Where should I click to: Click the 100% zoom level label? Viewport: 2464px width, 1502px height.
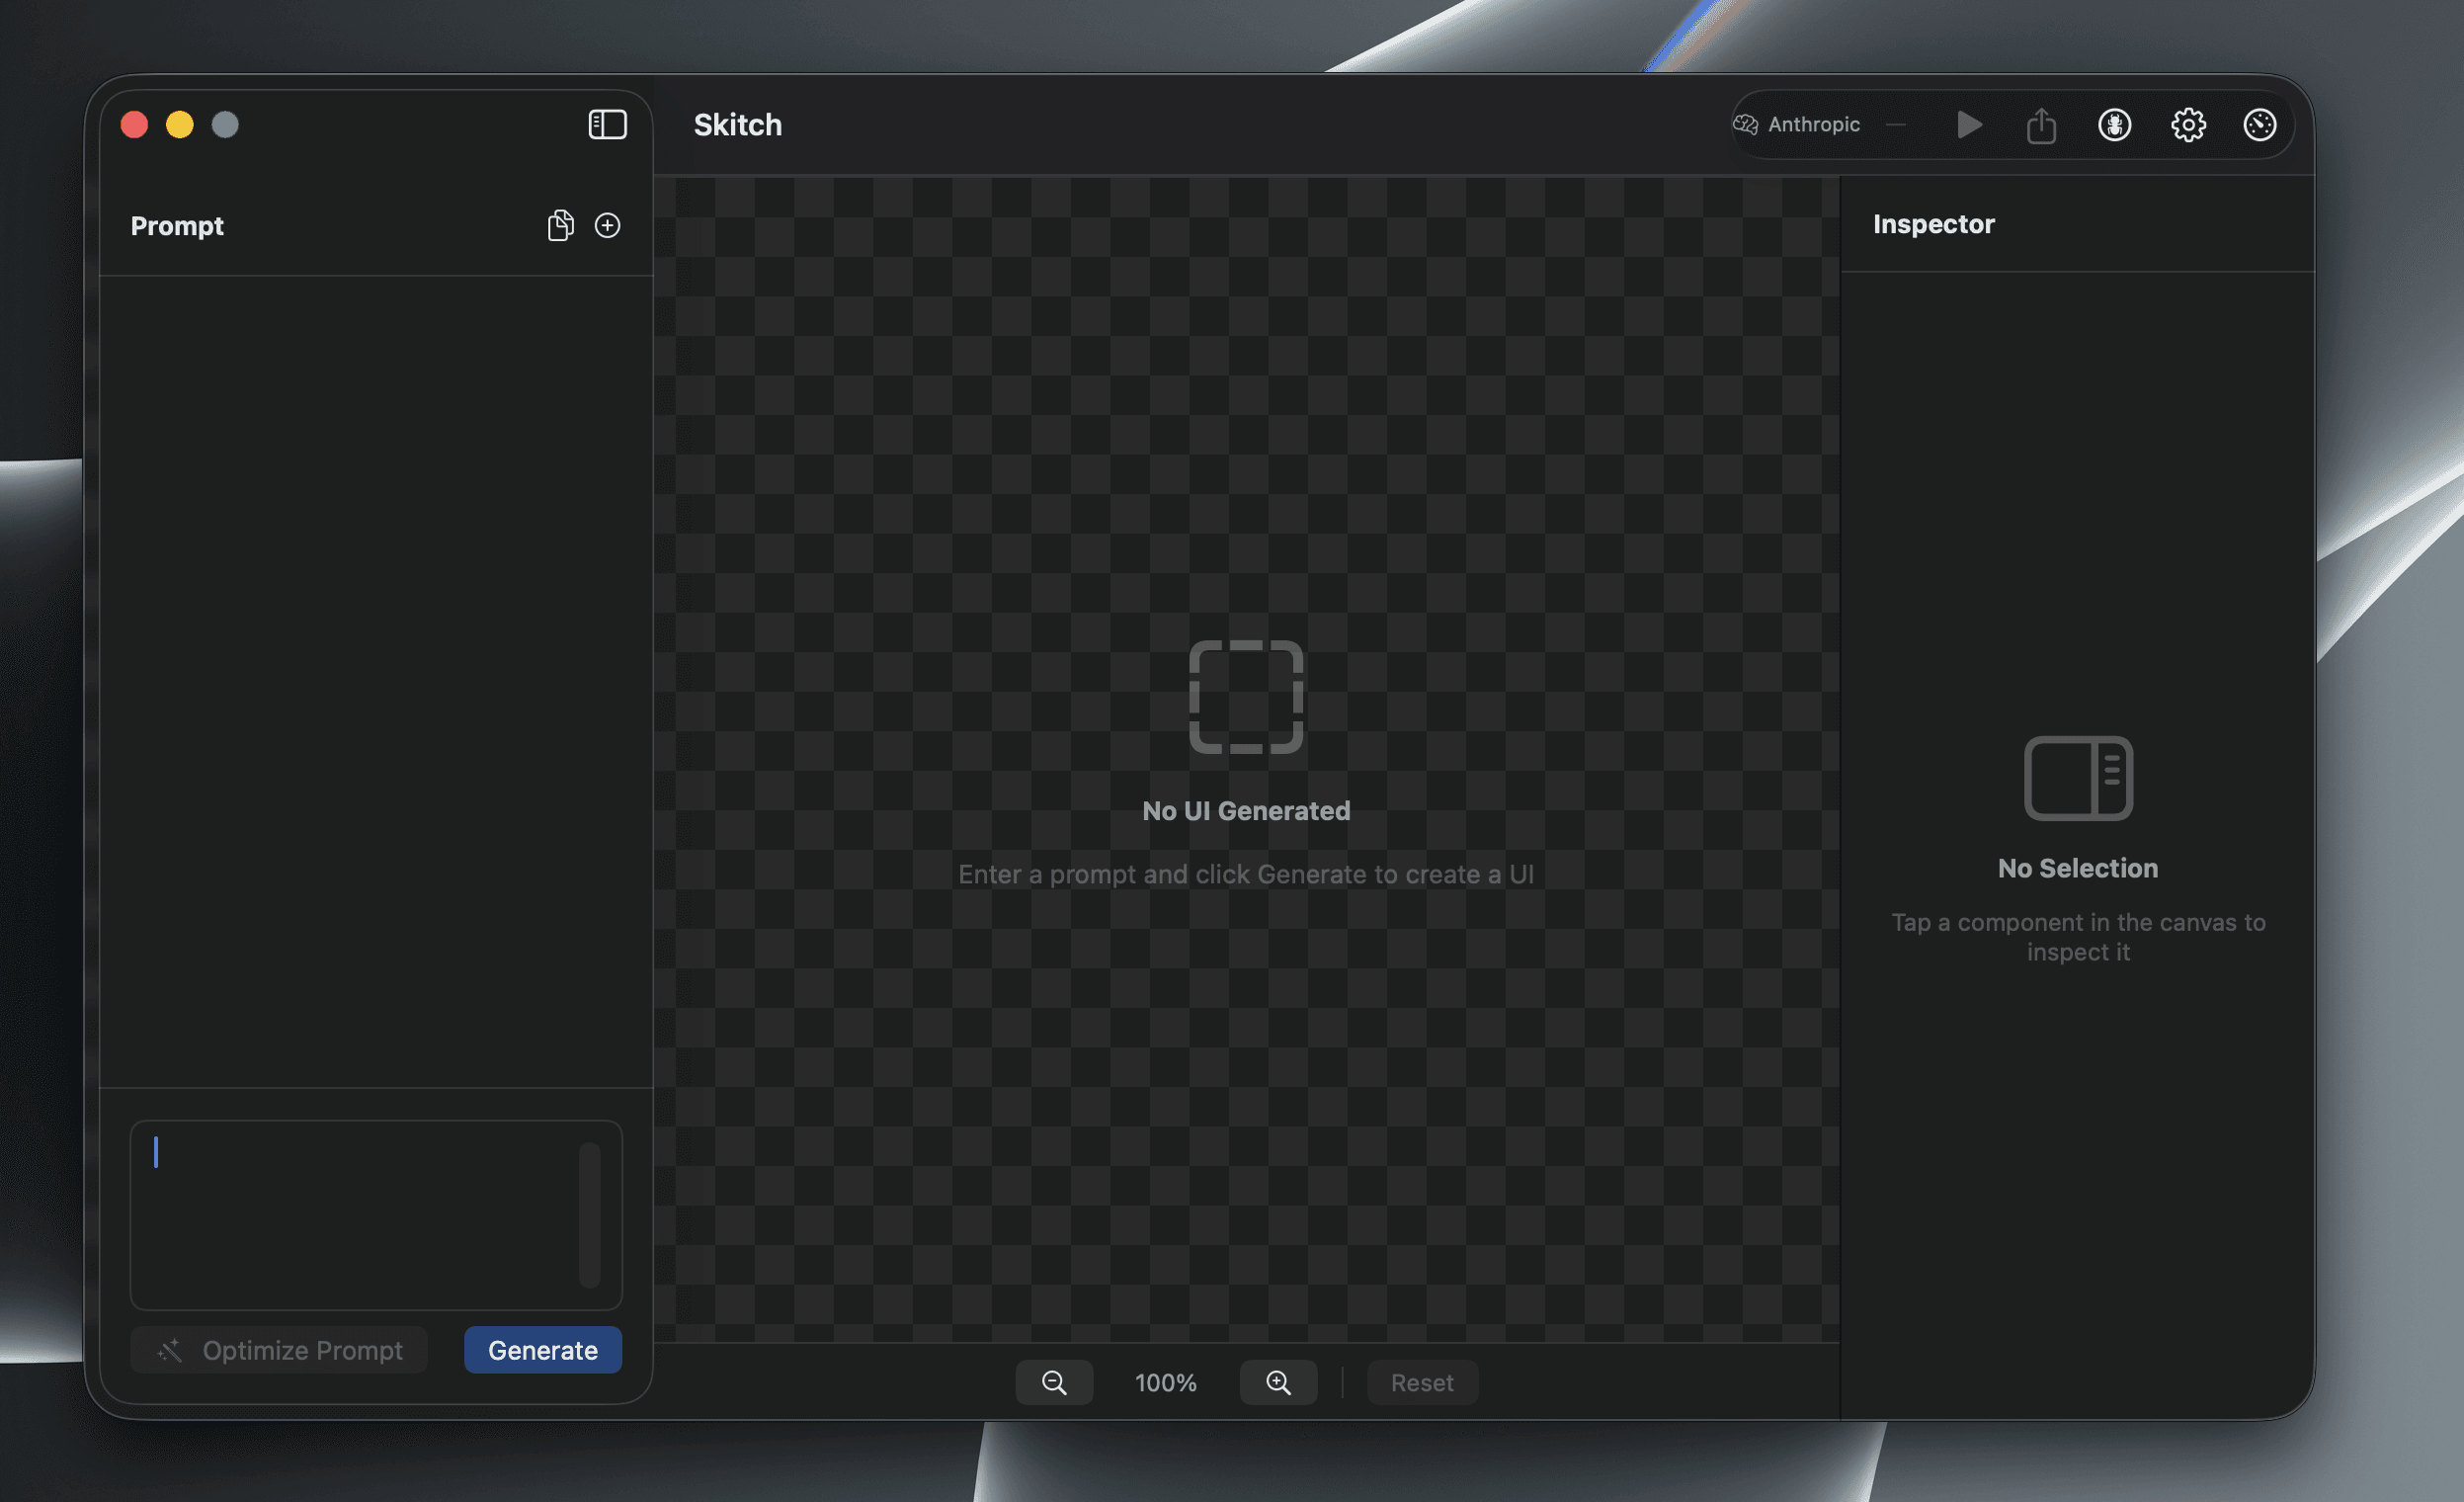pos(1165,1382)
